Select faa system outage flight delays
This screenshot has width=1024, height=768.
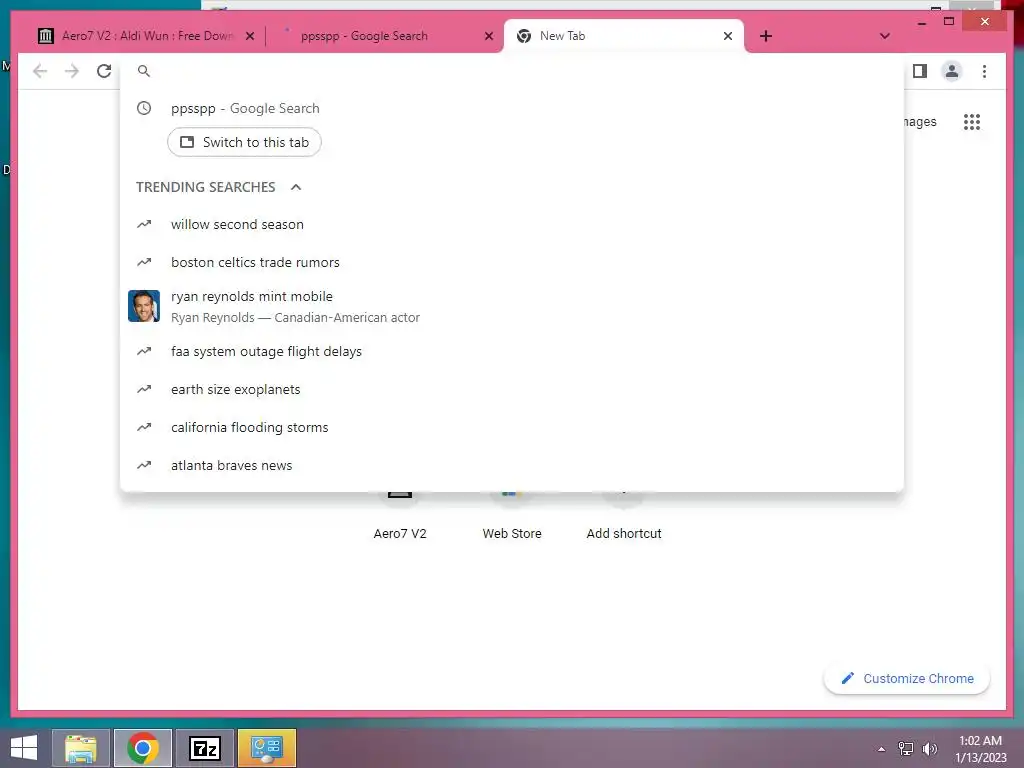(x=512, y=352)
